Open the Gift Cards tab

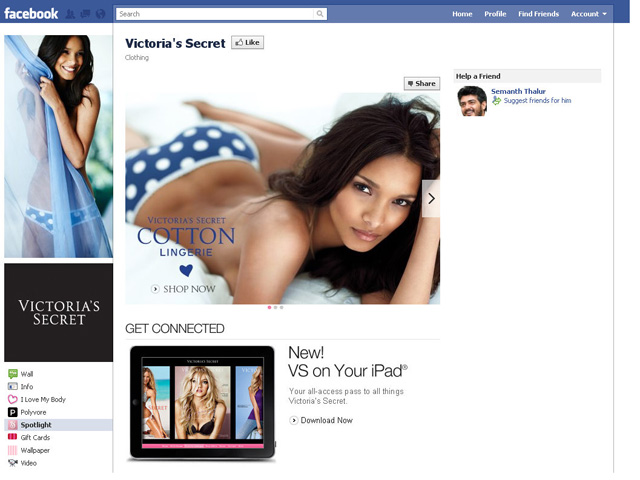[35, 437]
